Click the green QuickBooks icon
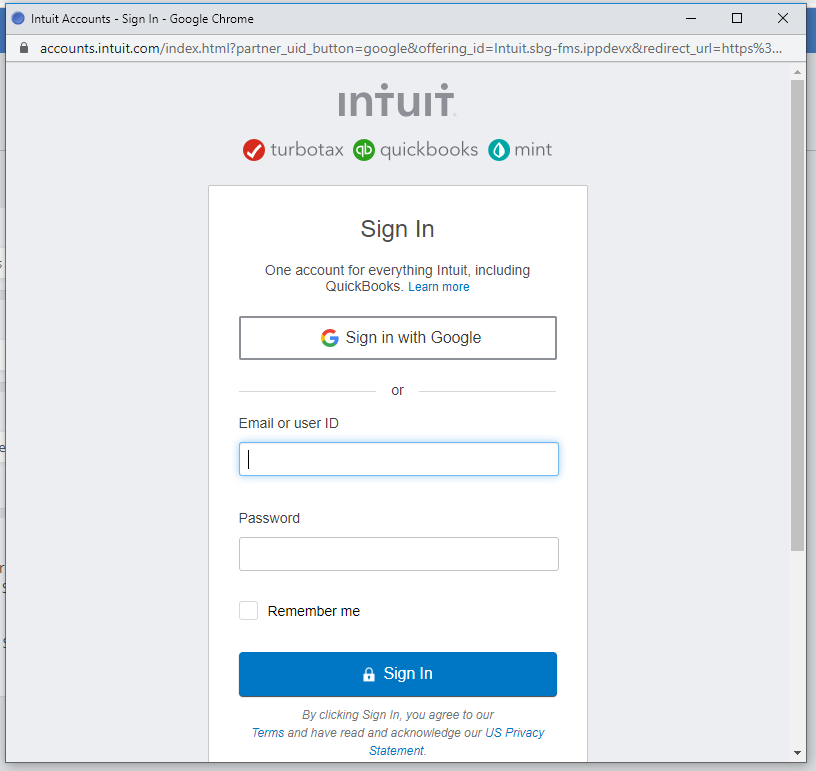 click(x=364, y=150)
